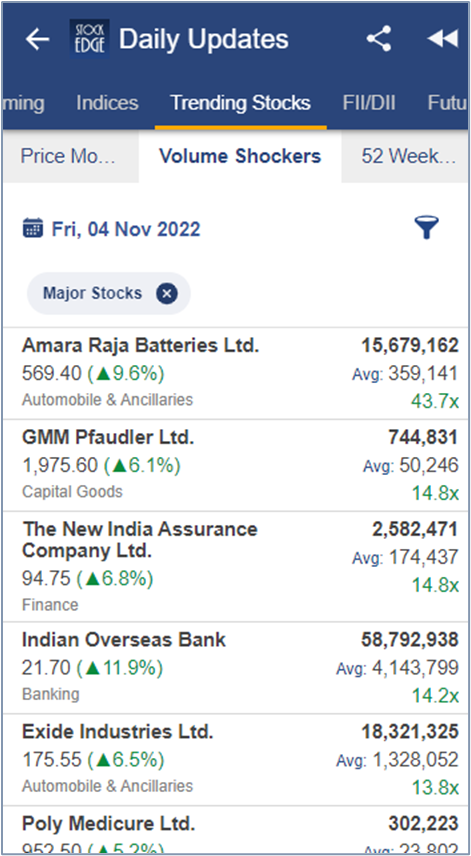Remove the Major Stocks filter chip
The width and height of the screenshot is (471, 856).
[x=167, y=294]
